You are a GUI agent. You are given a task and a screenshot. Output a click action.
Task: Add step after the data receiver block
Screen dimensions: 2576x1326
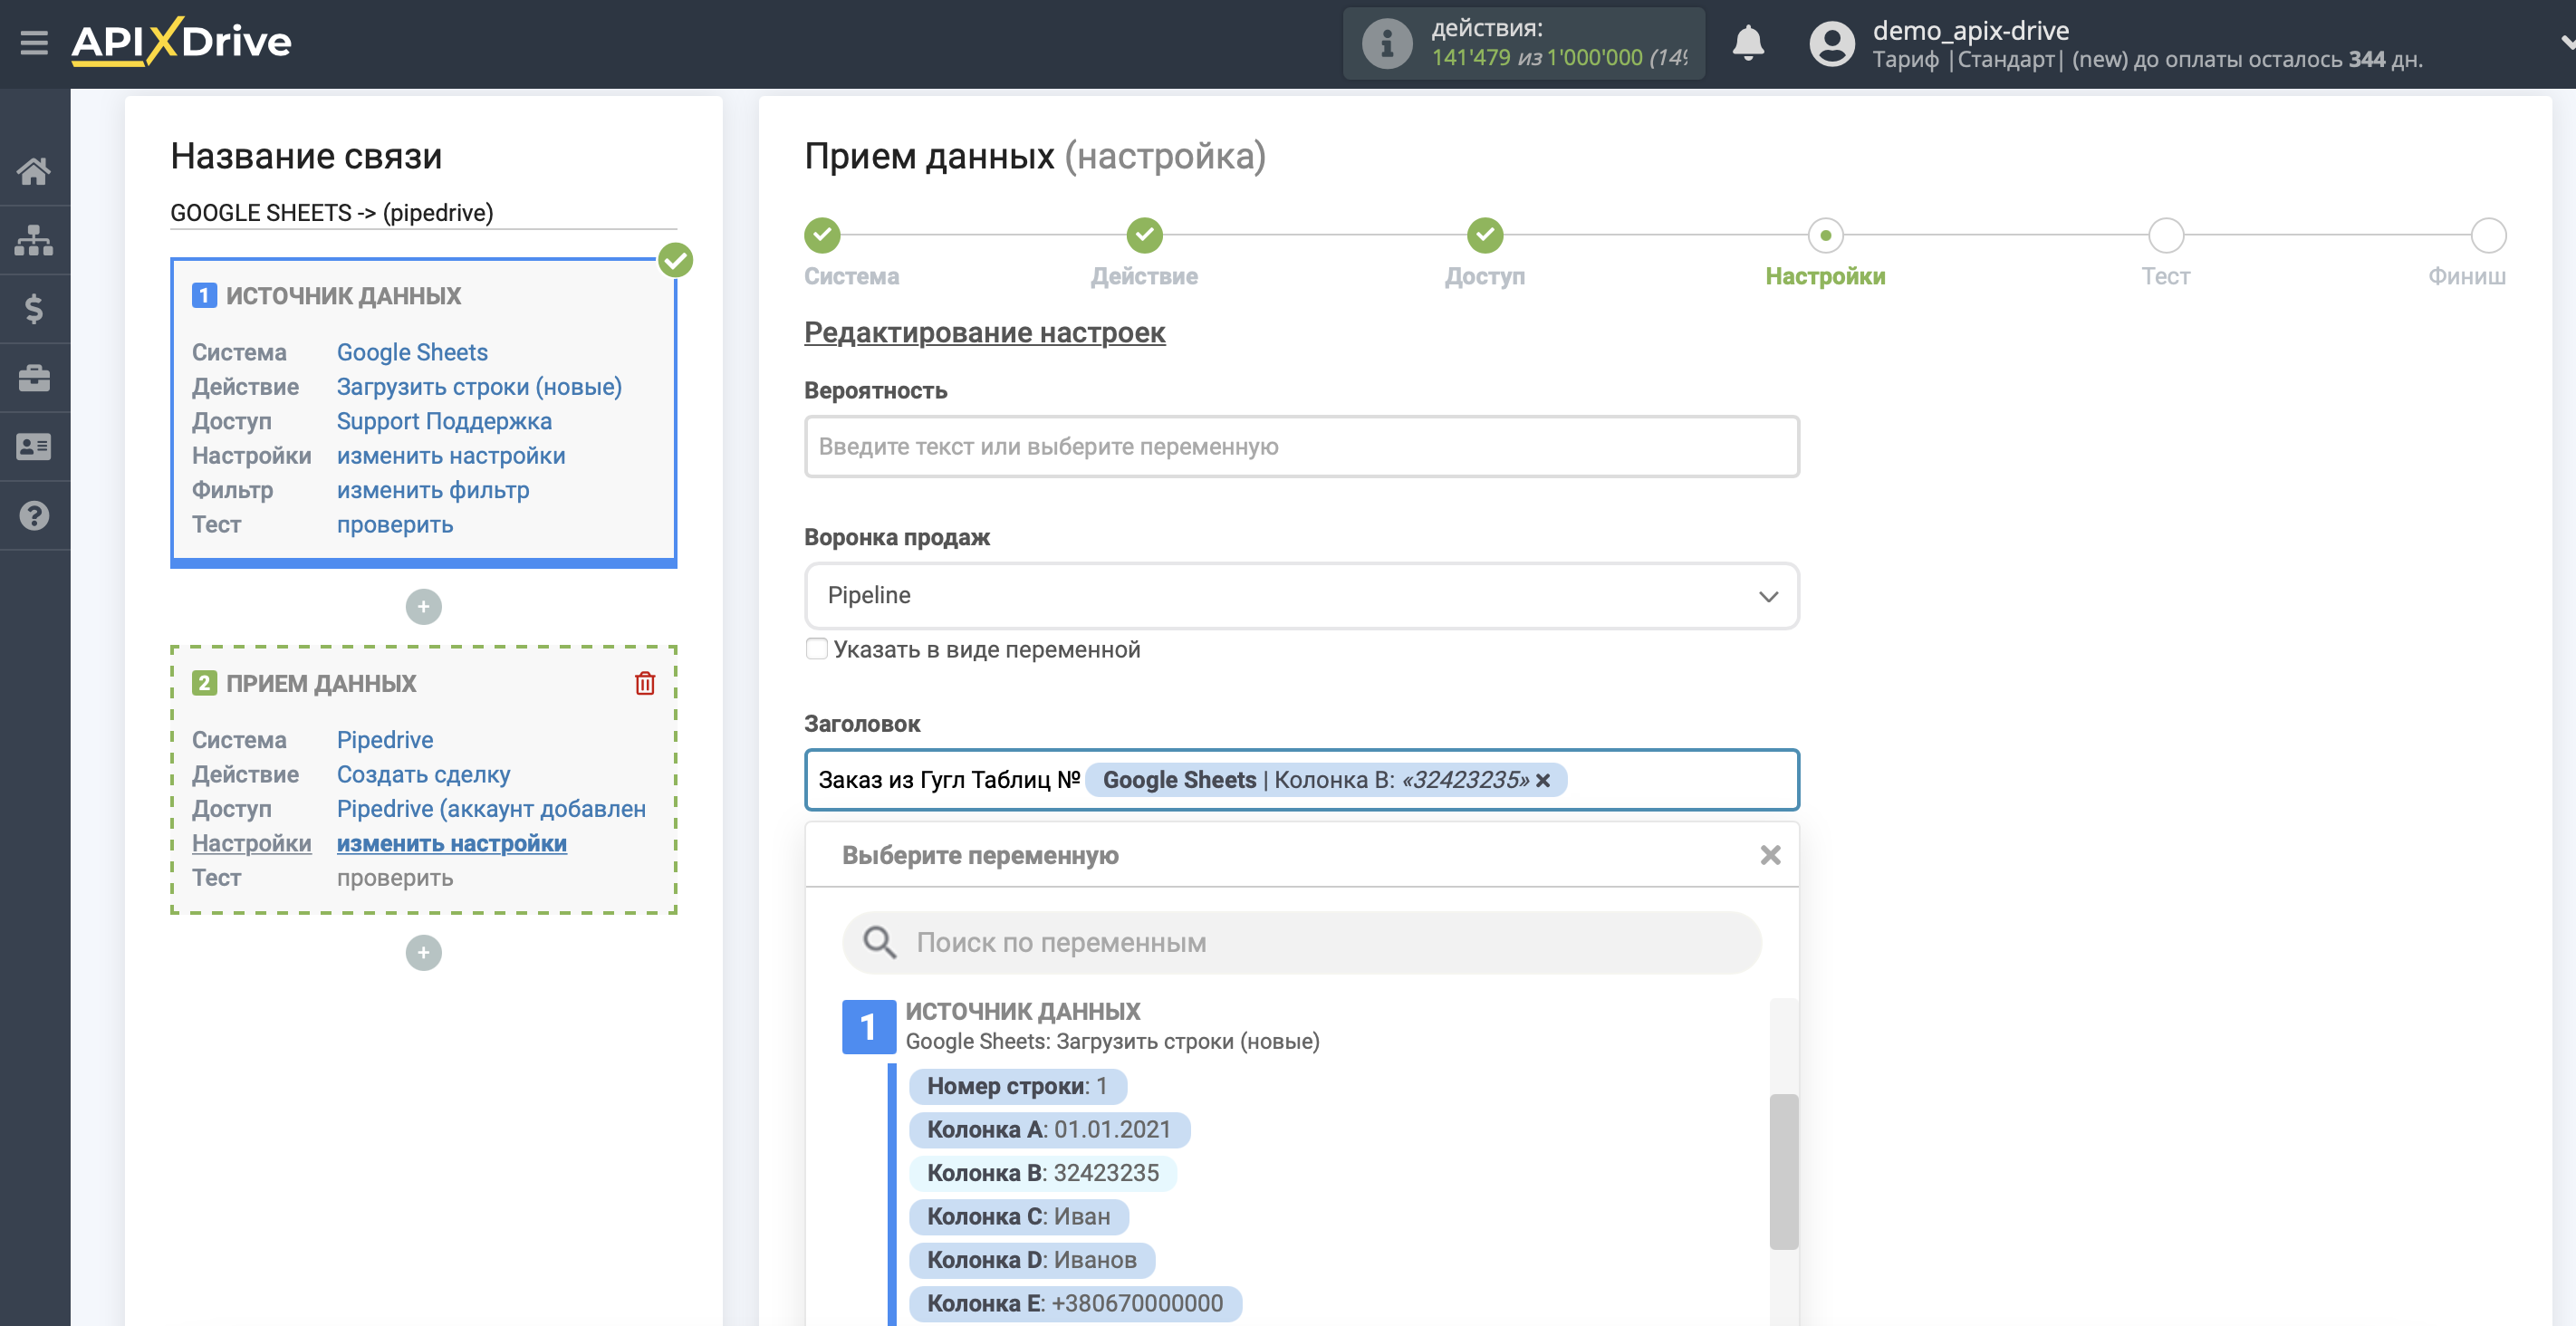[423, 952]
